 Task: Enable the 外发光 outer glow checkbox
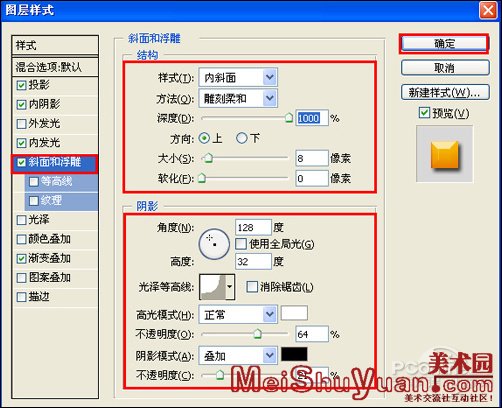coord(21,124)
